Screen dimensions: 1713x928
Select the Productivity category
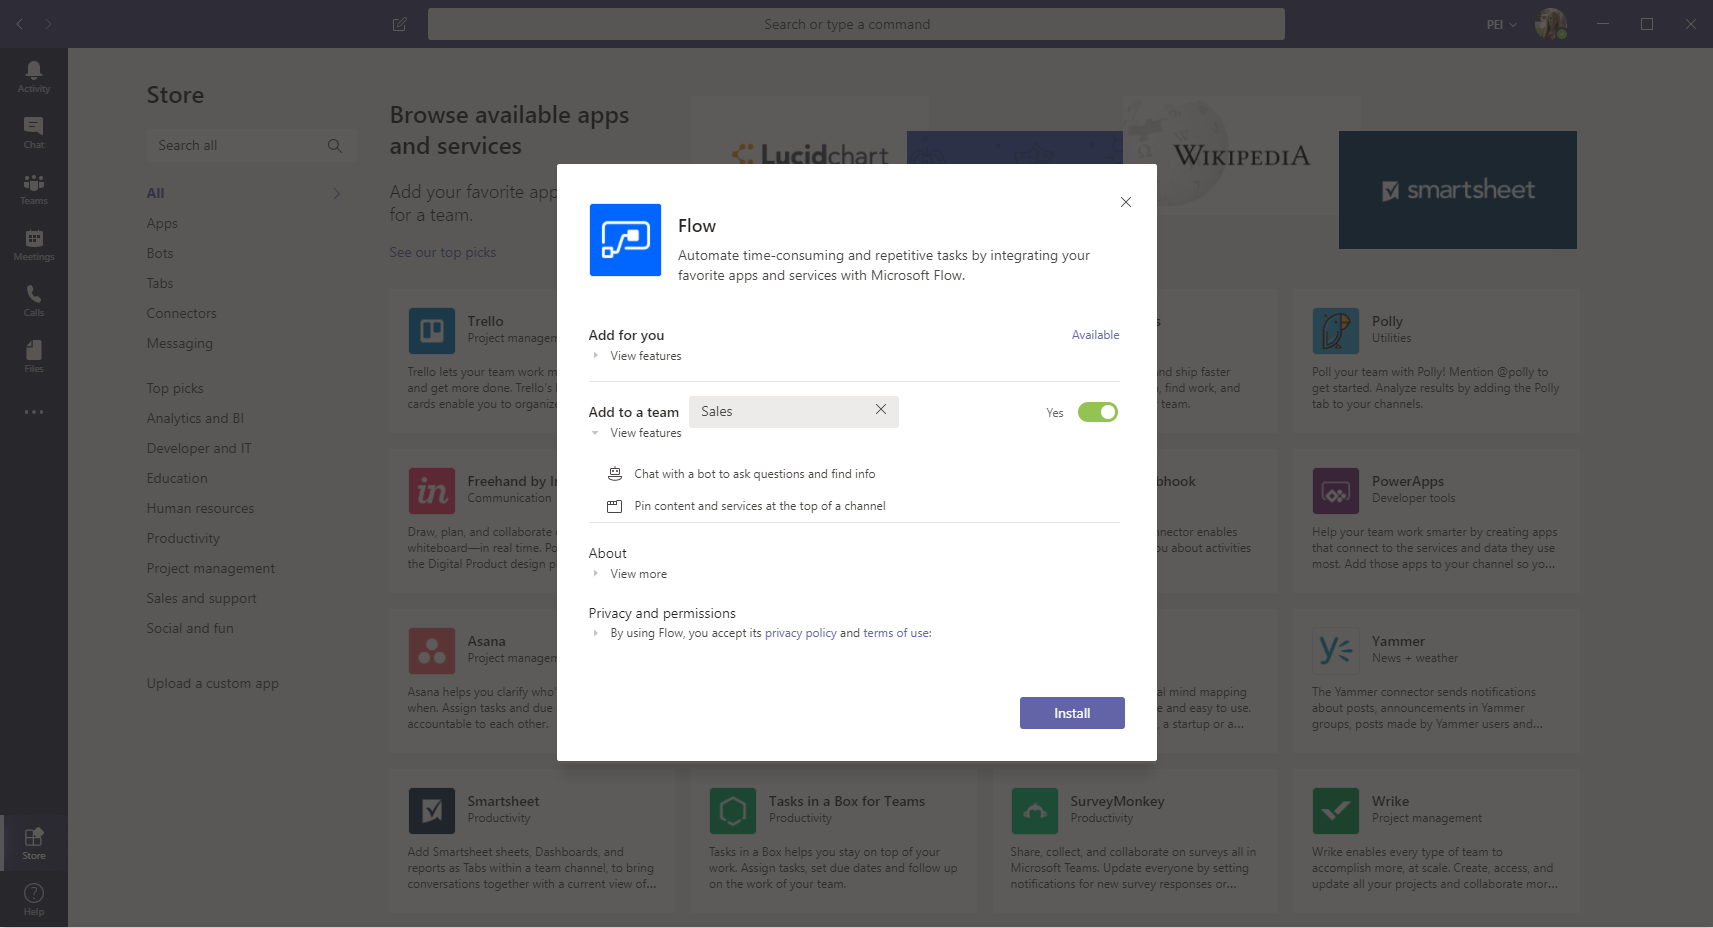[x=183, y=539]
